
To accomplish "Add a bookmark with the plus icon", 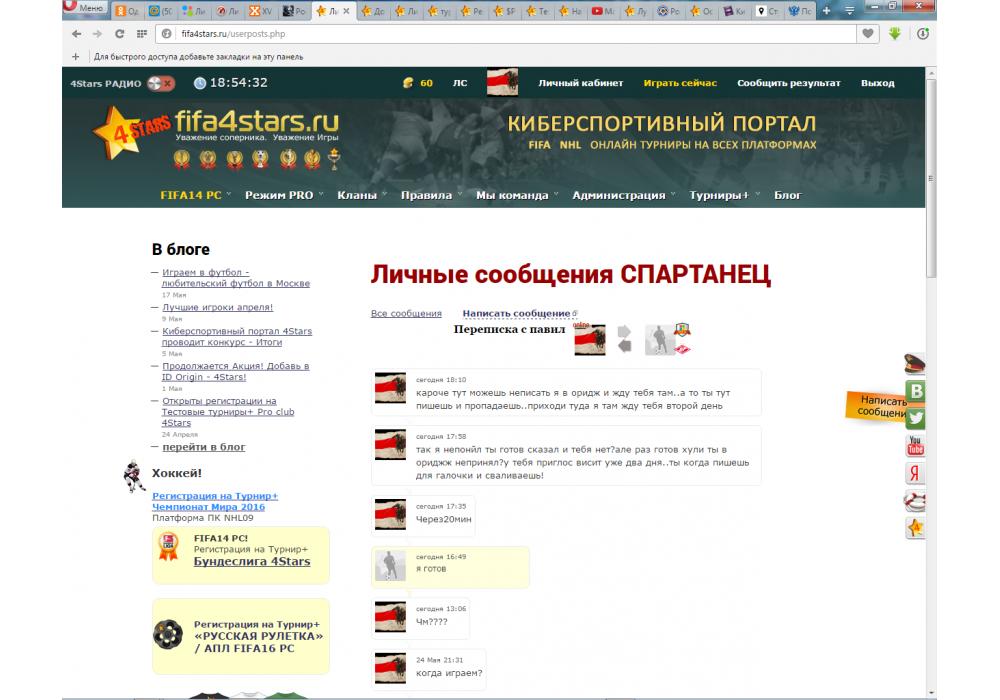I will pyautogui.click(x=75, y=57).
